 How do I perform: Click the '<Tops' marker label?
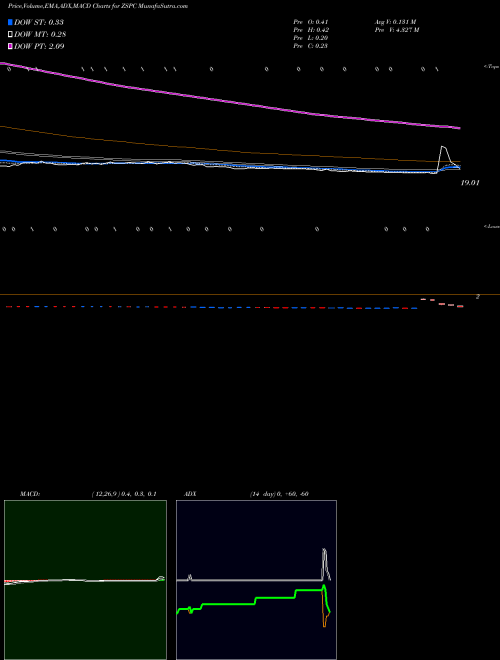point(492,67)
